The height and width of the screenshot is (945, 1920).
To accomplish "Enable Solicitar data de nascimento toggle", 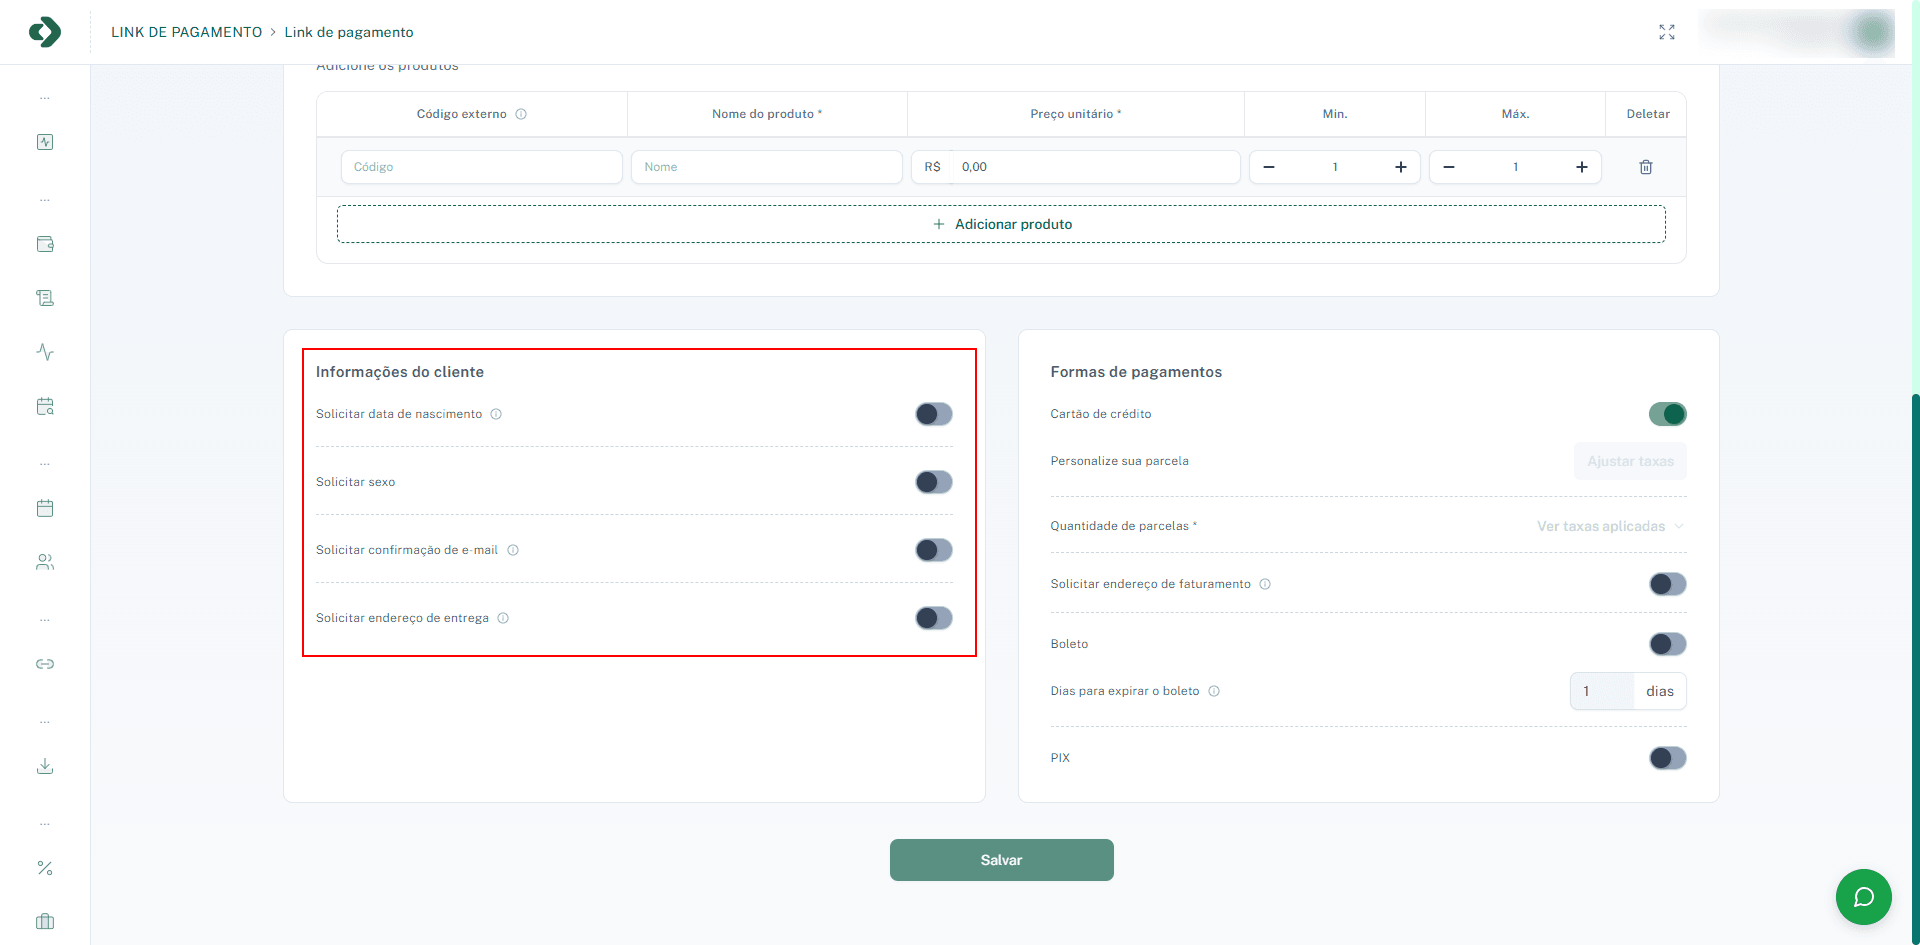I will coord(934,414).
